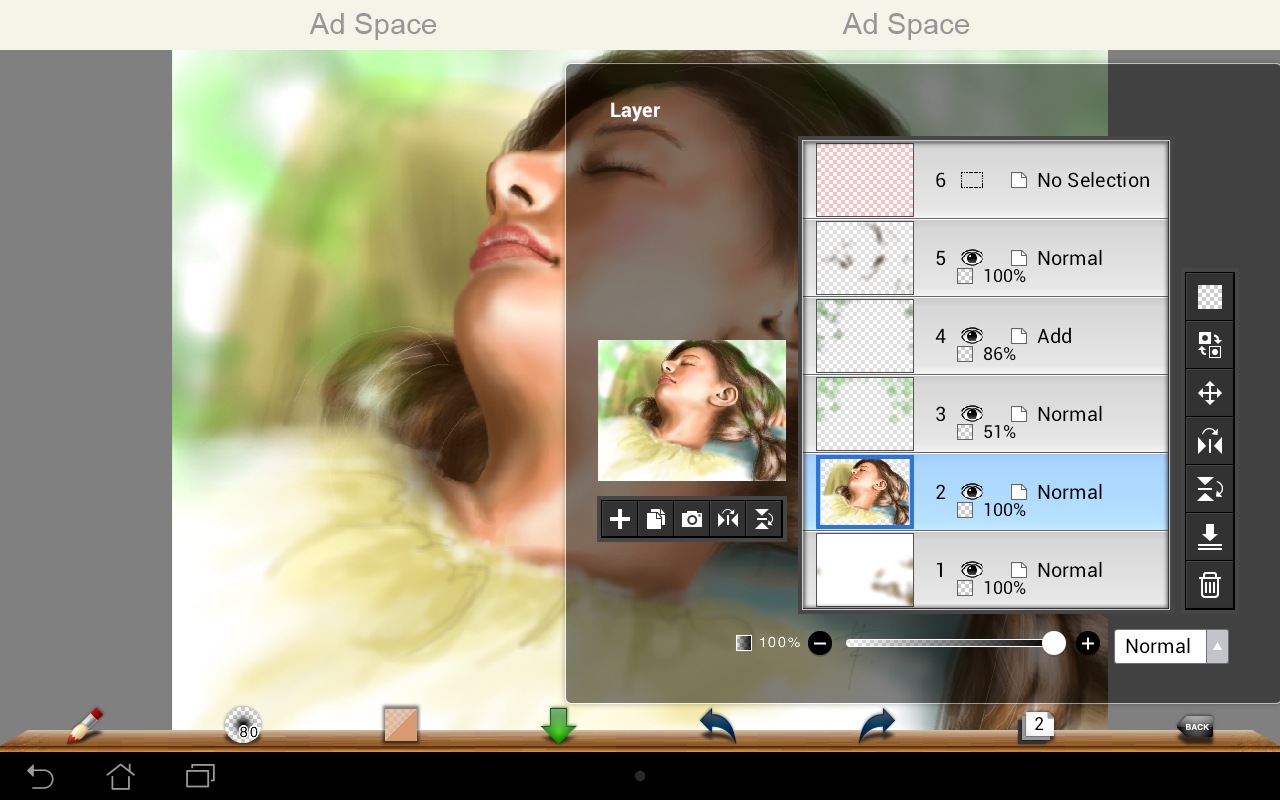The width and height of the screenshot is (1280, 800).
Task: Undo the last stroke
Action: tap(717, 725)
